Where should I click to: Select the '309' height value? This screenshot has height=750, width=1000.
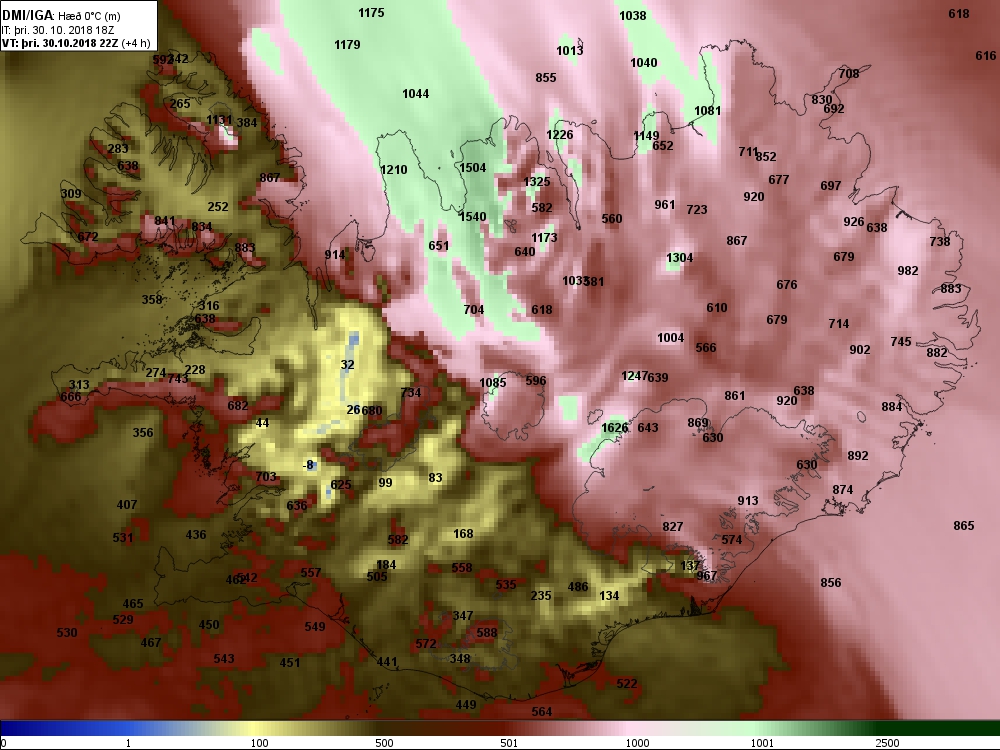pos(71,194)
